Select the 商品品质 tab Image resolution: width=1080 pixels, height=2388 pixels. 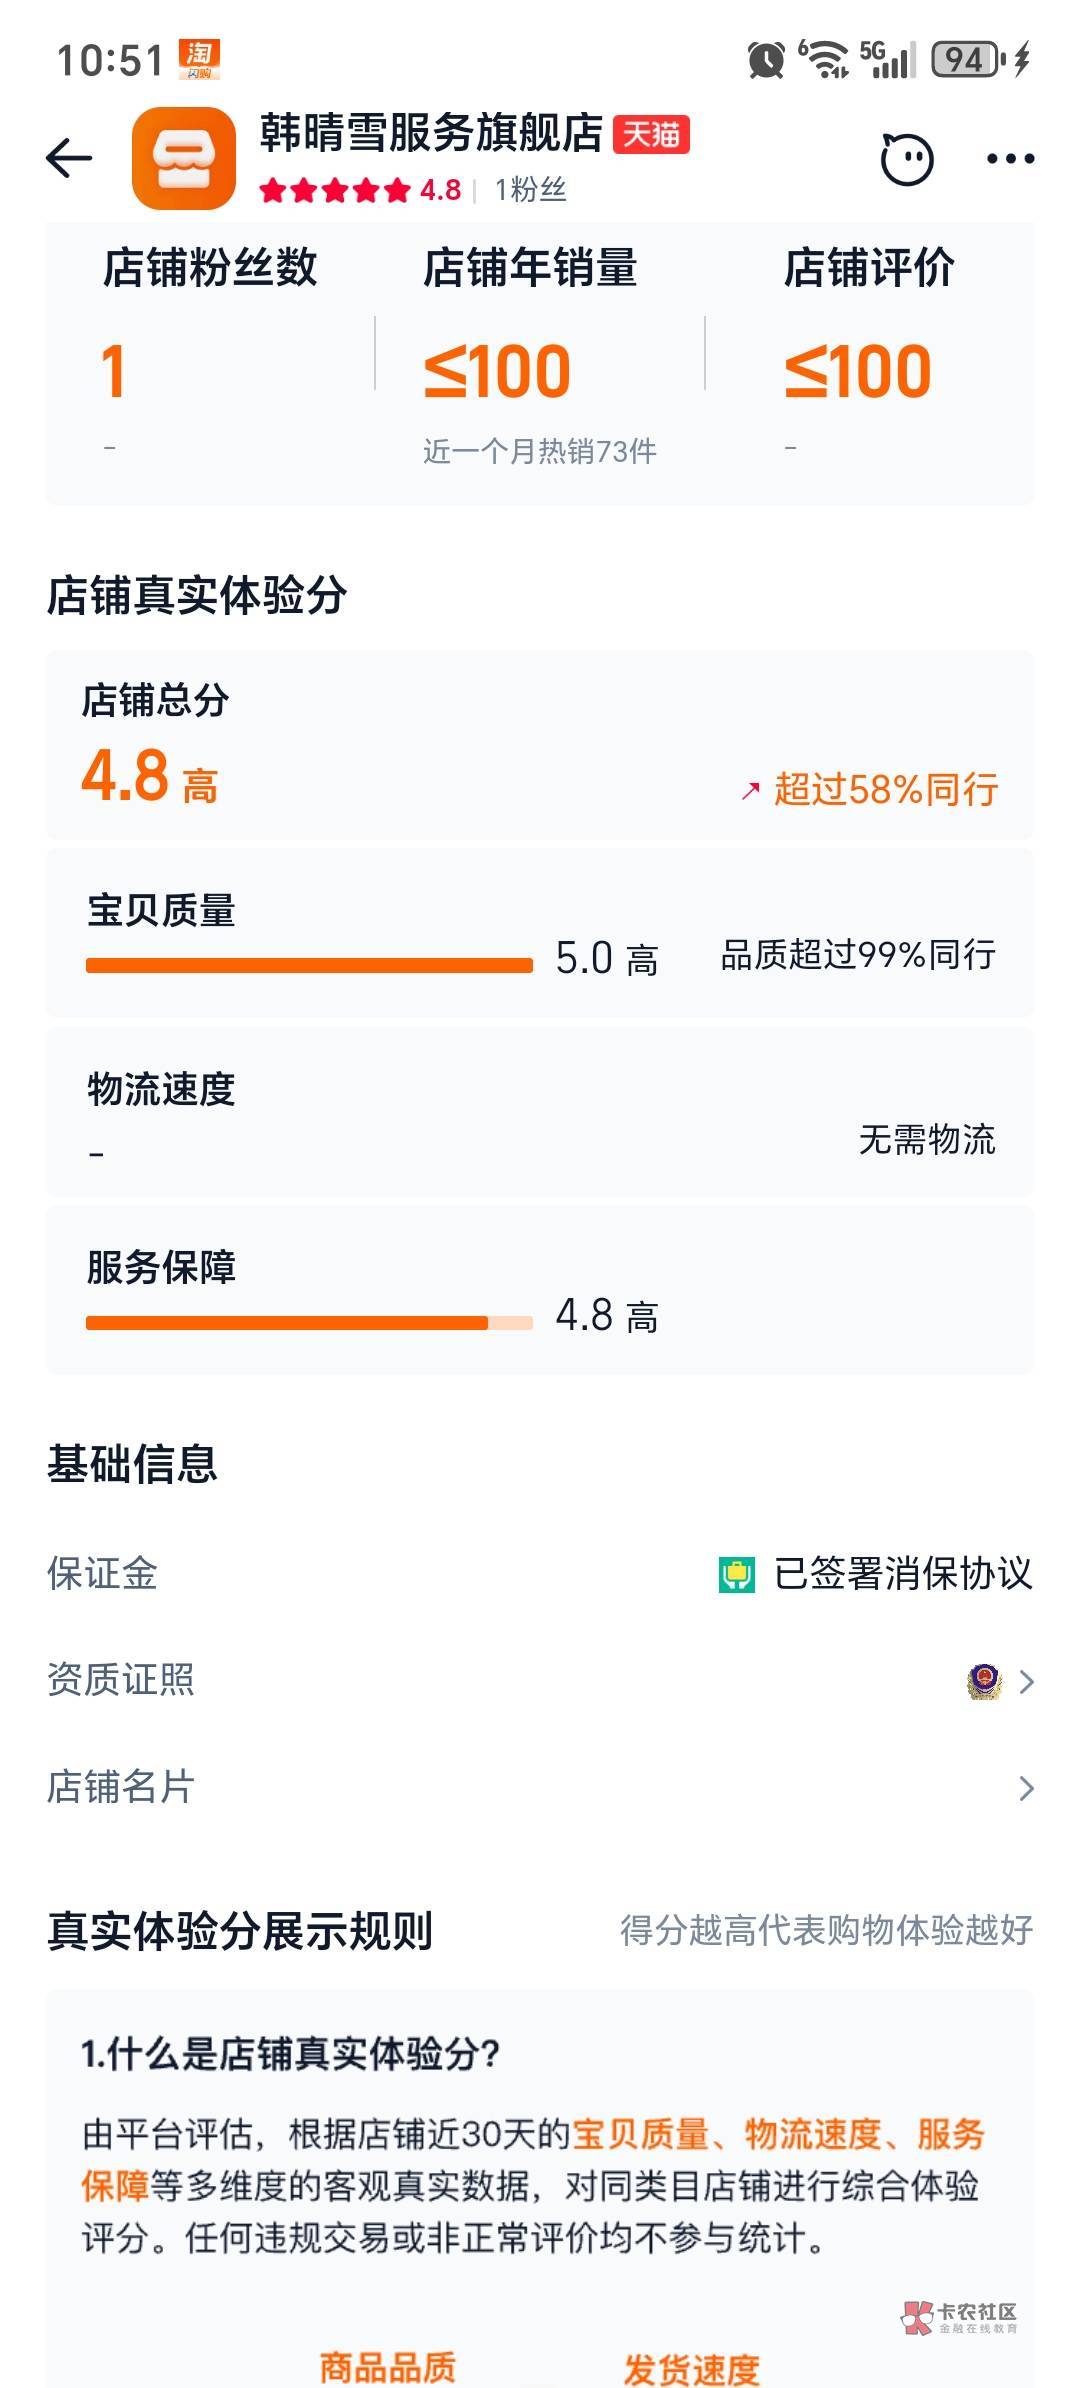tap(388, 2366)
